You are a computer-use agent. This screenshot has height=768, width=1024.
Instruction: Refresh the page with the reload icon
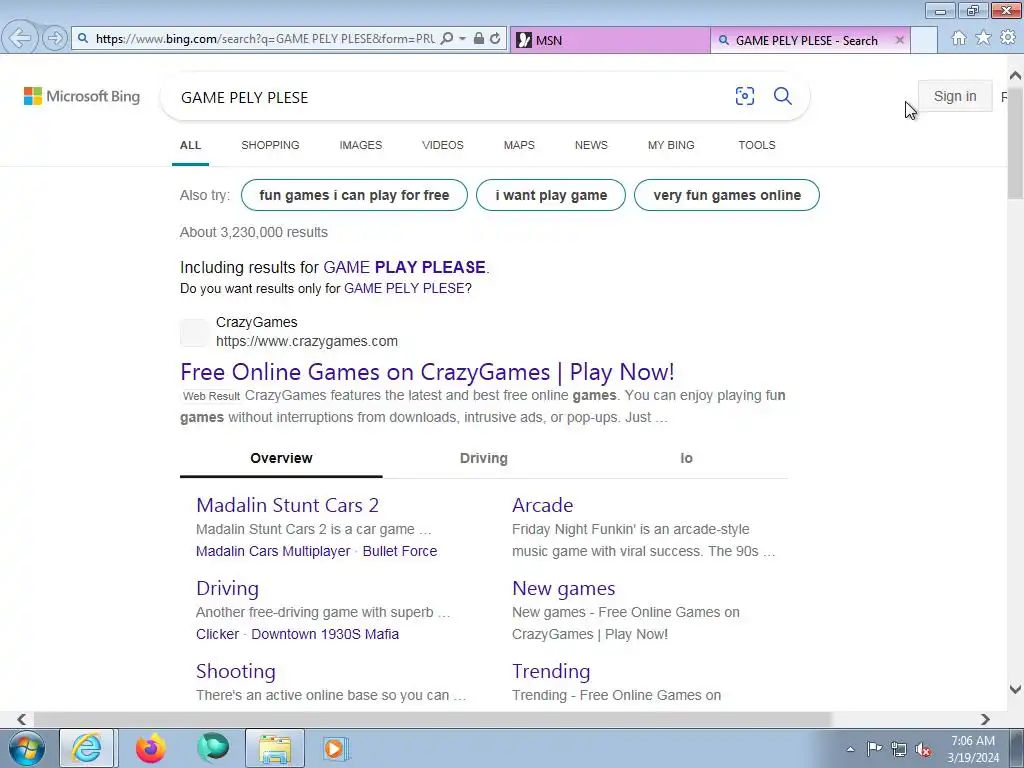[x=495, y=39]
